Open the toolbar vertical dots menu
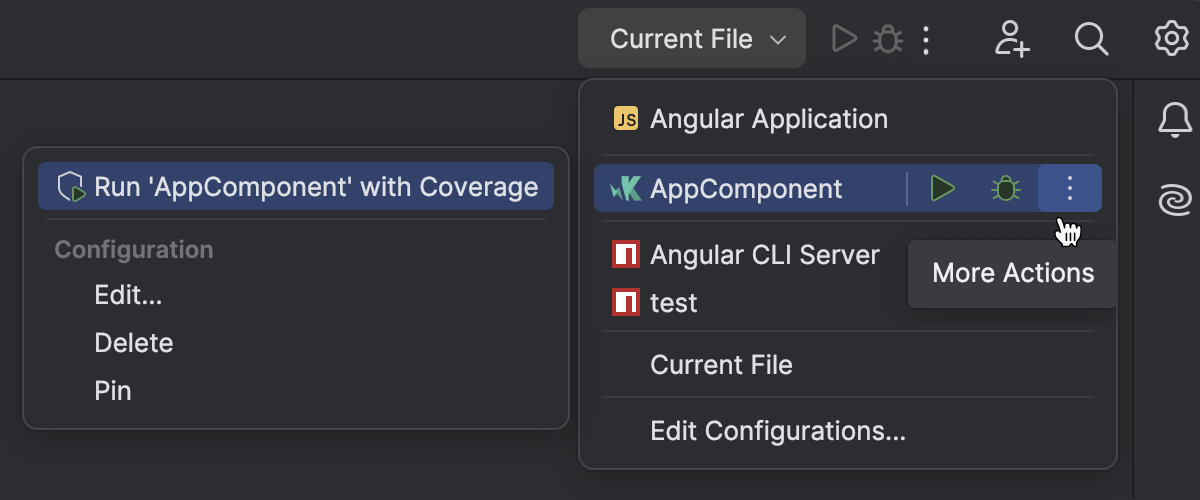1200x500 pixels. click(927, 39)
